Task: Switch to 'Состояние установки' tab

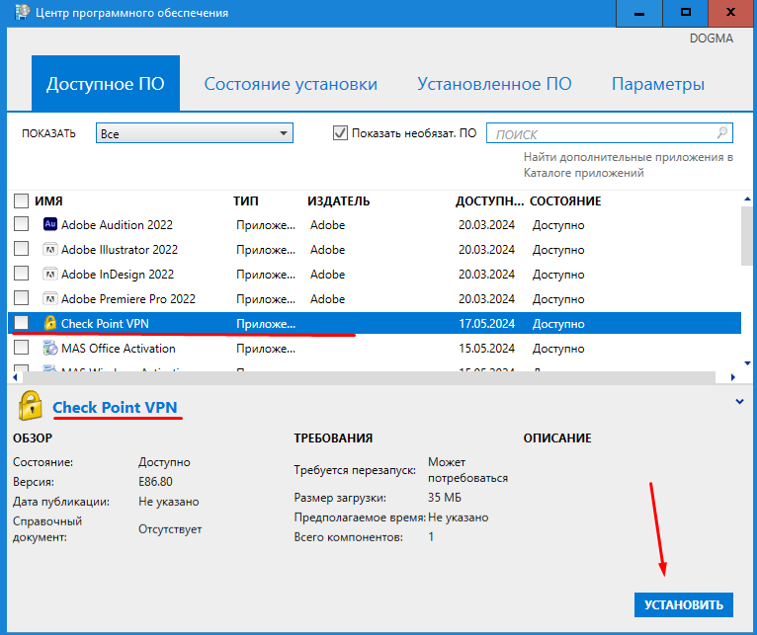Action: point(291,84)
